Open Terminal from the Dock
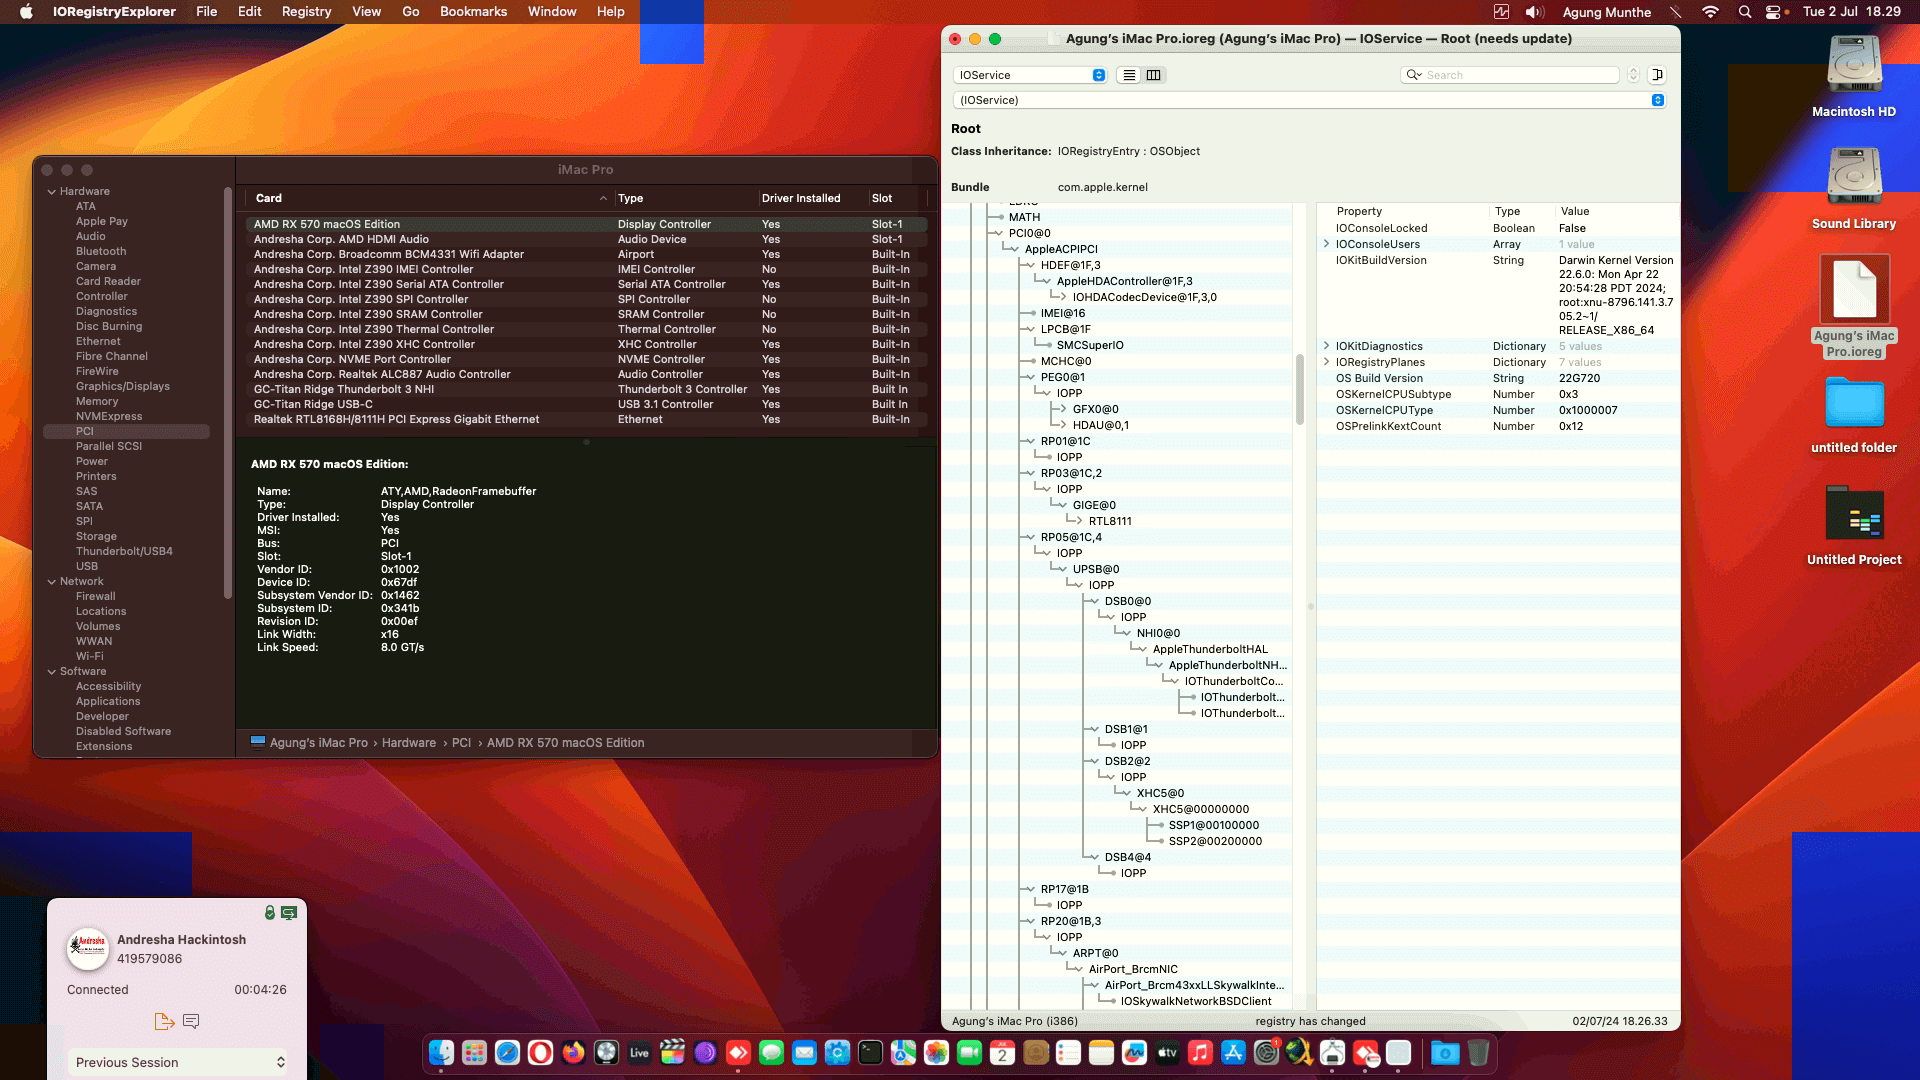 (870, 1052)
